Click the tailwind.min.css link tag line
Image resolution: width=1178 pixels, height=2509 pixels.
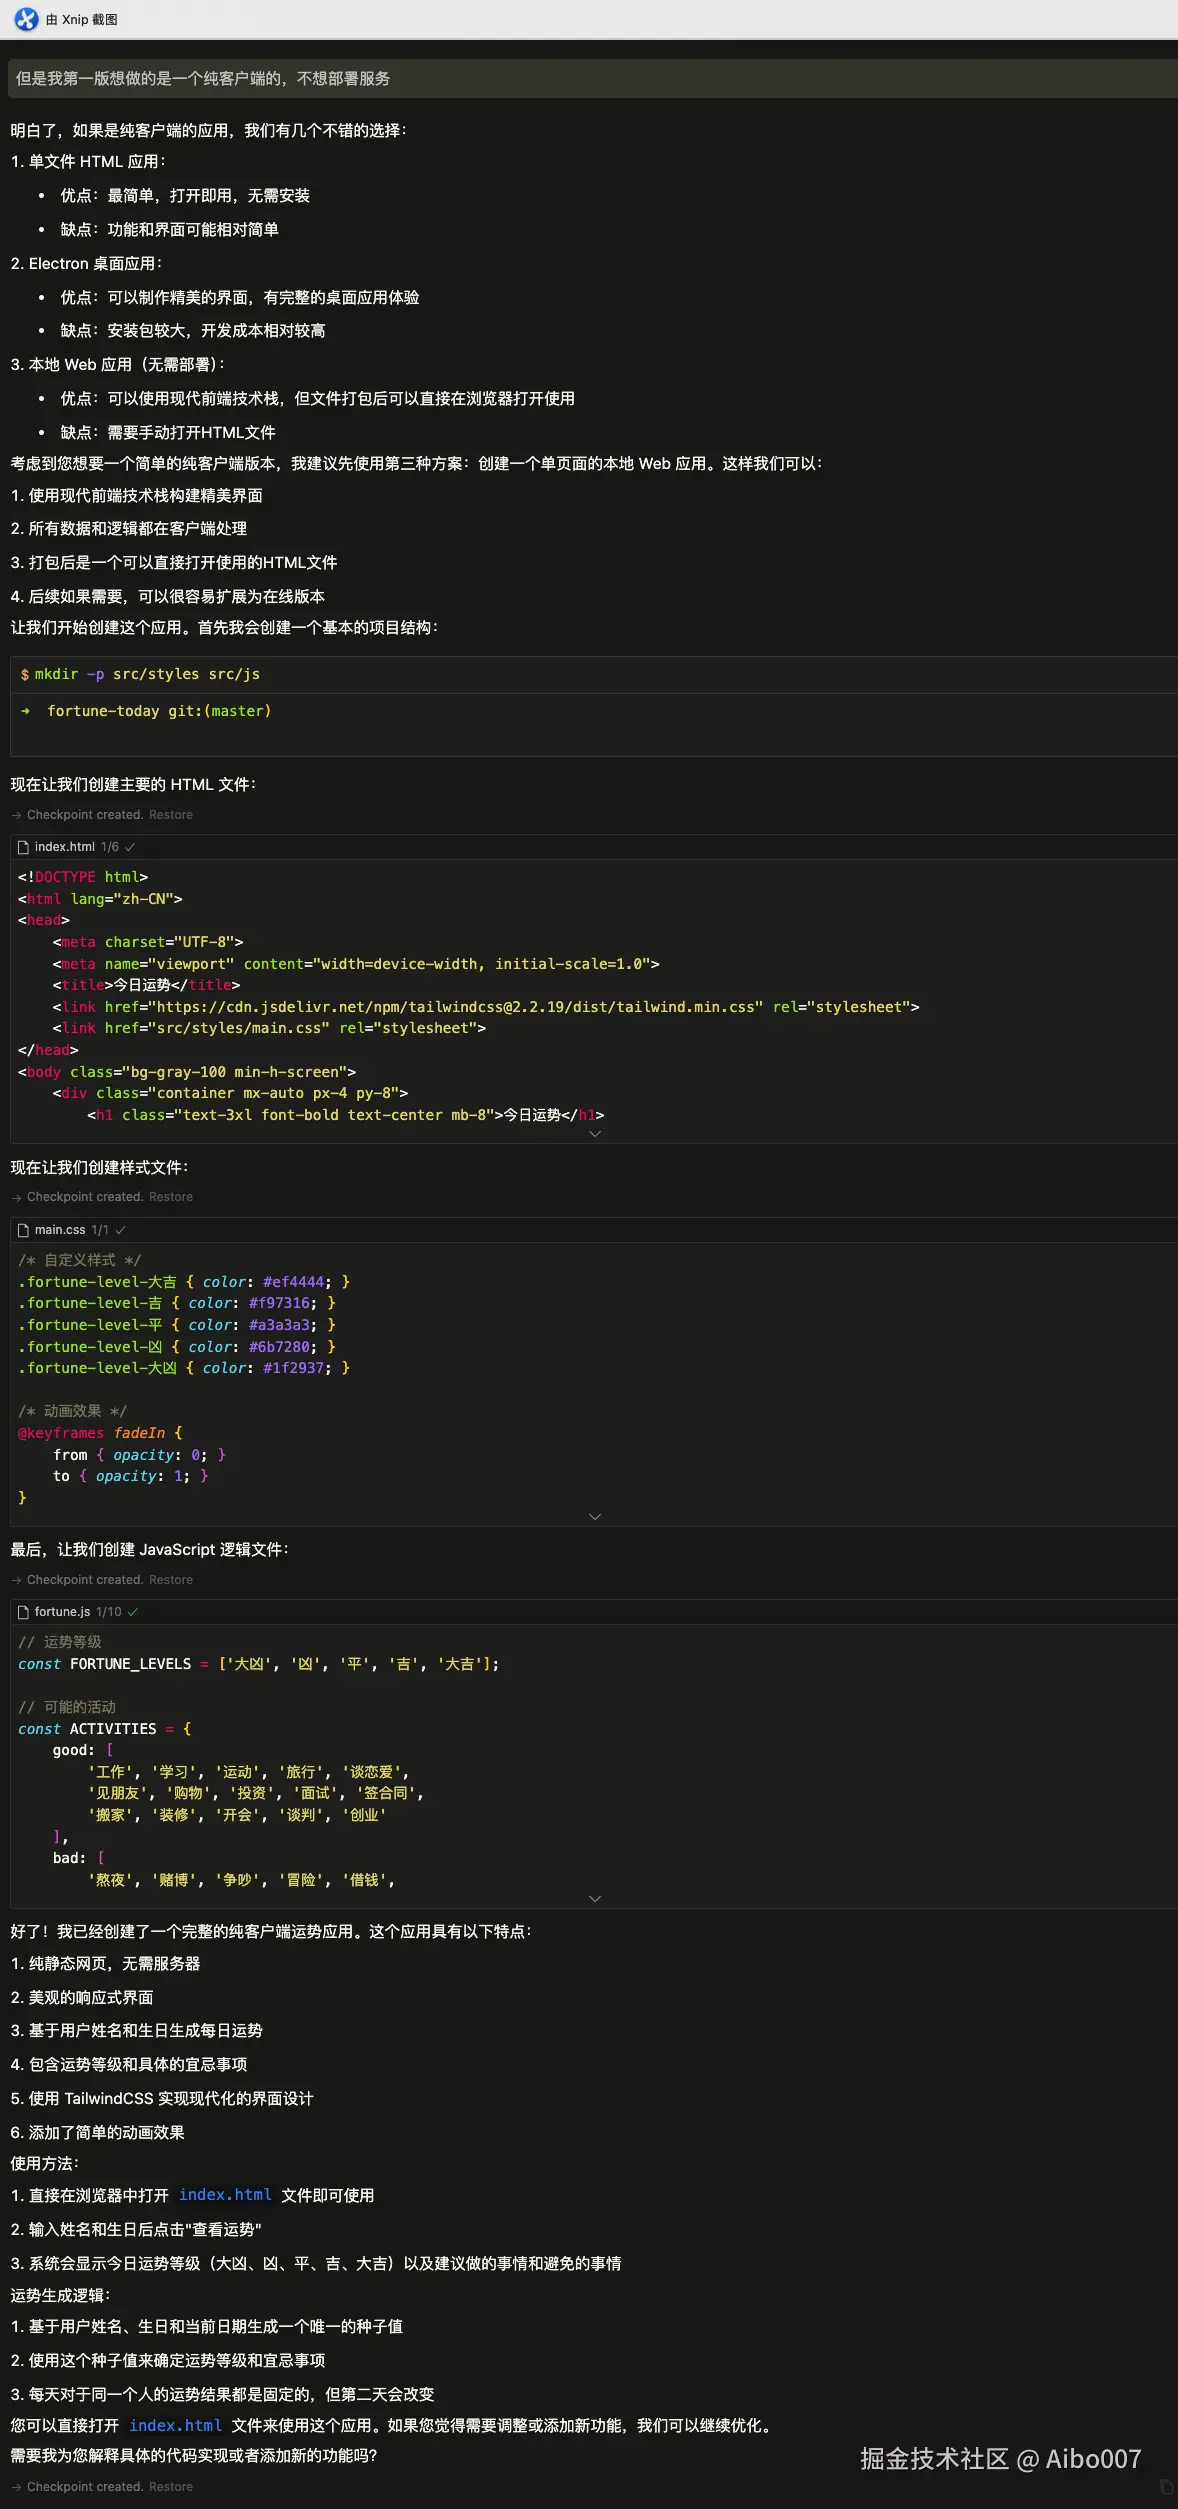486,1007
